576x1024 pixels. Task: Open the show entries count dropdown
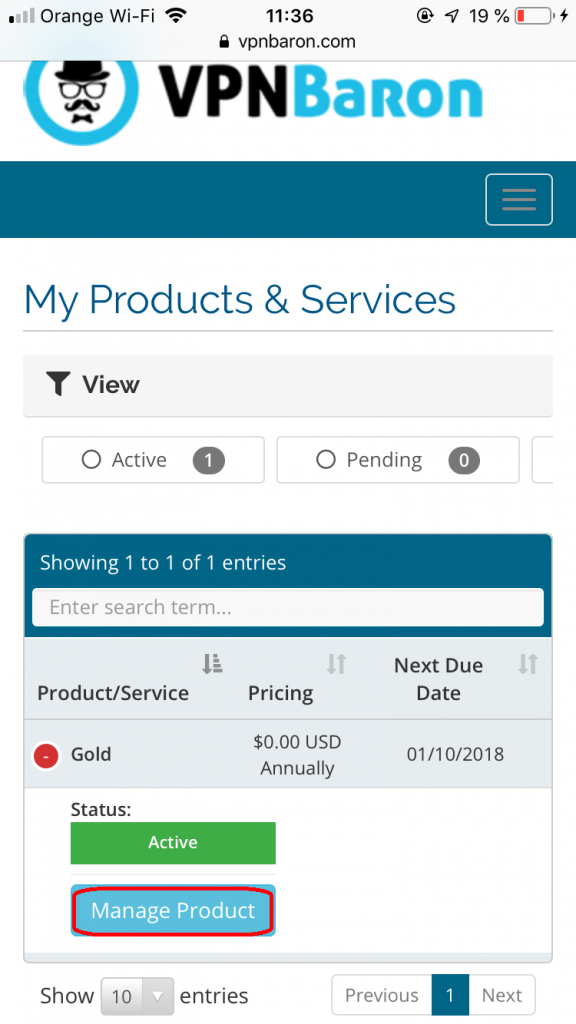click(137, 996)
